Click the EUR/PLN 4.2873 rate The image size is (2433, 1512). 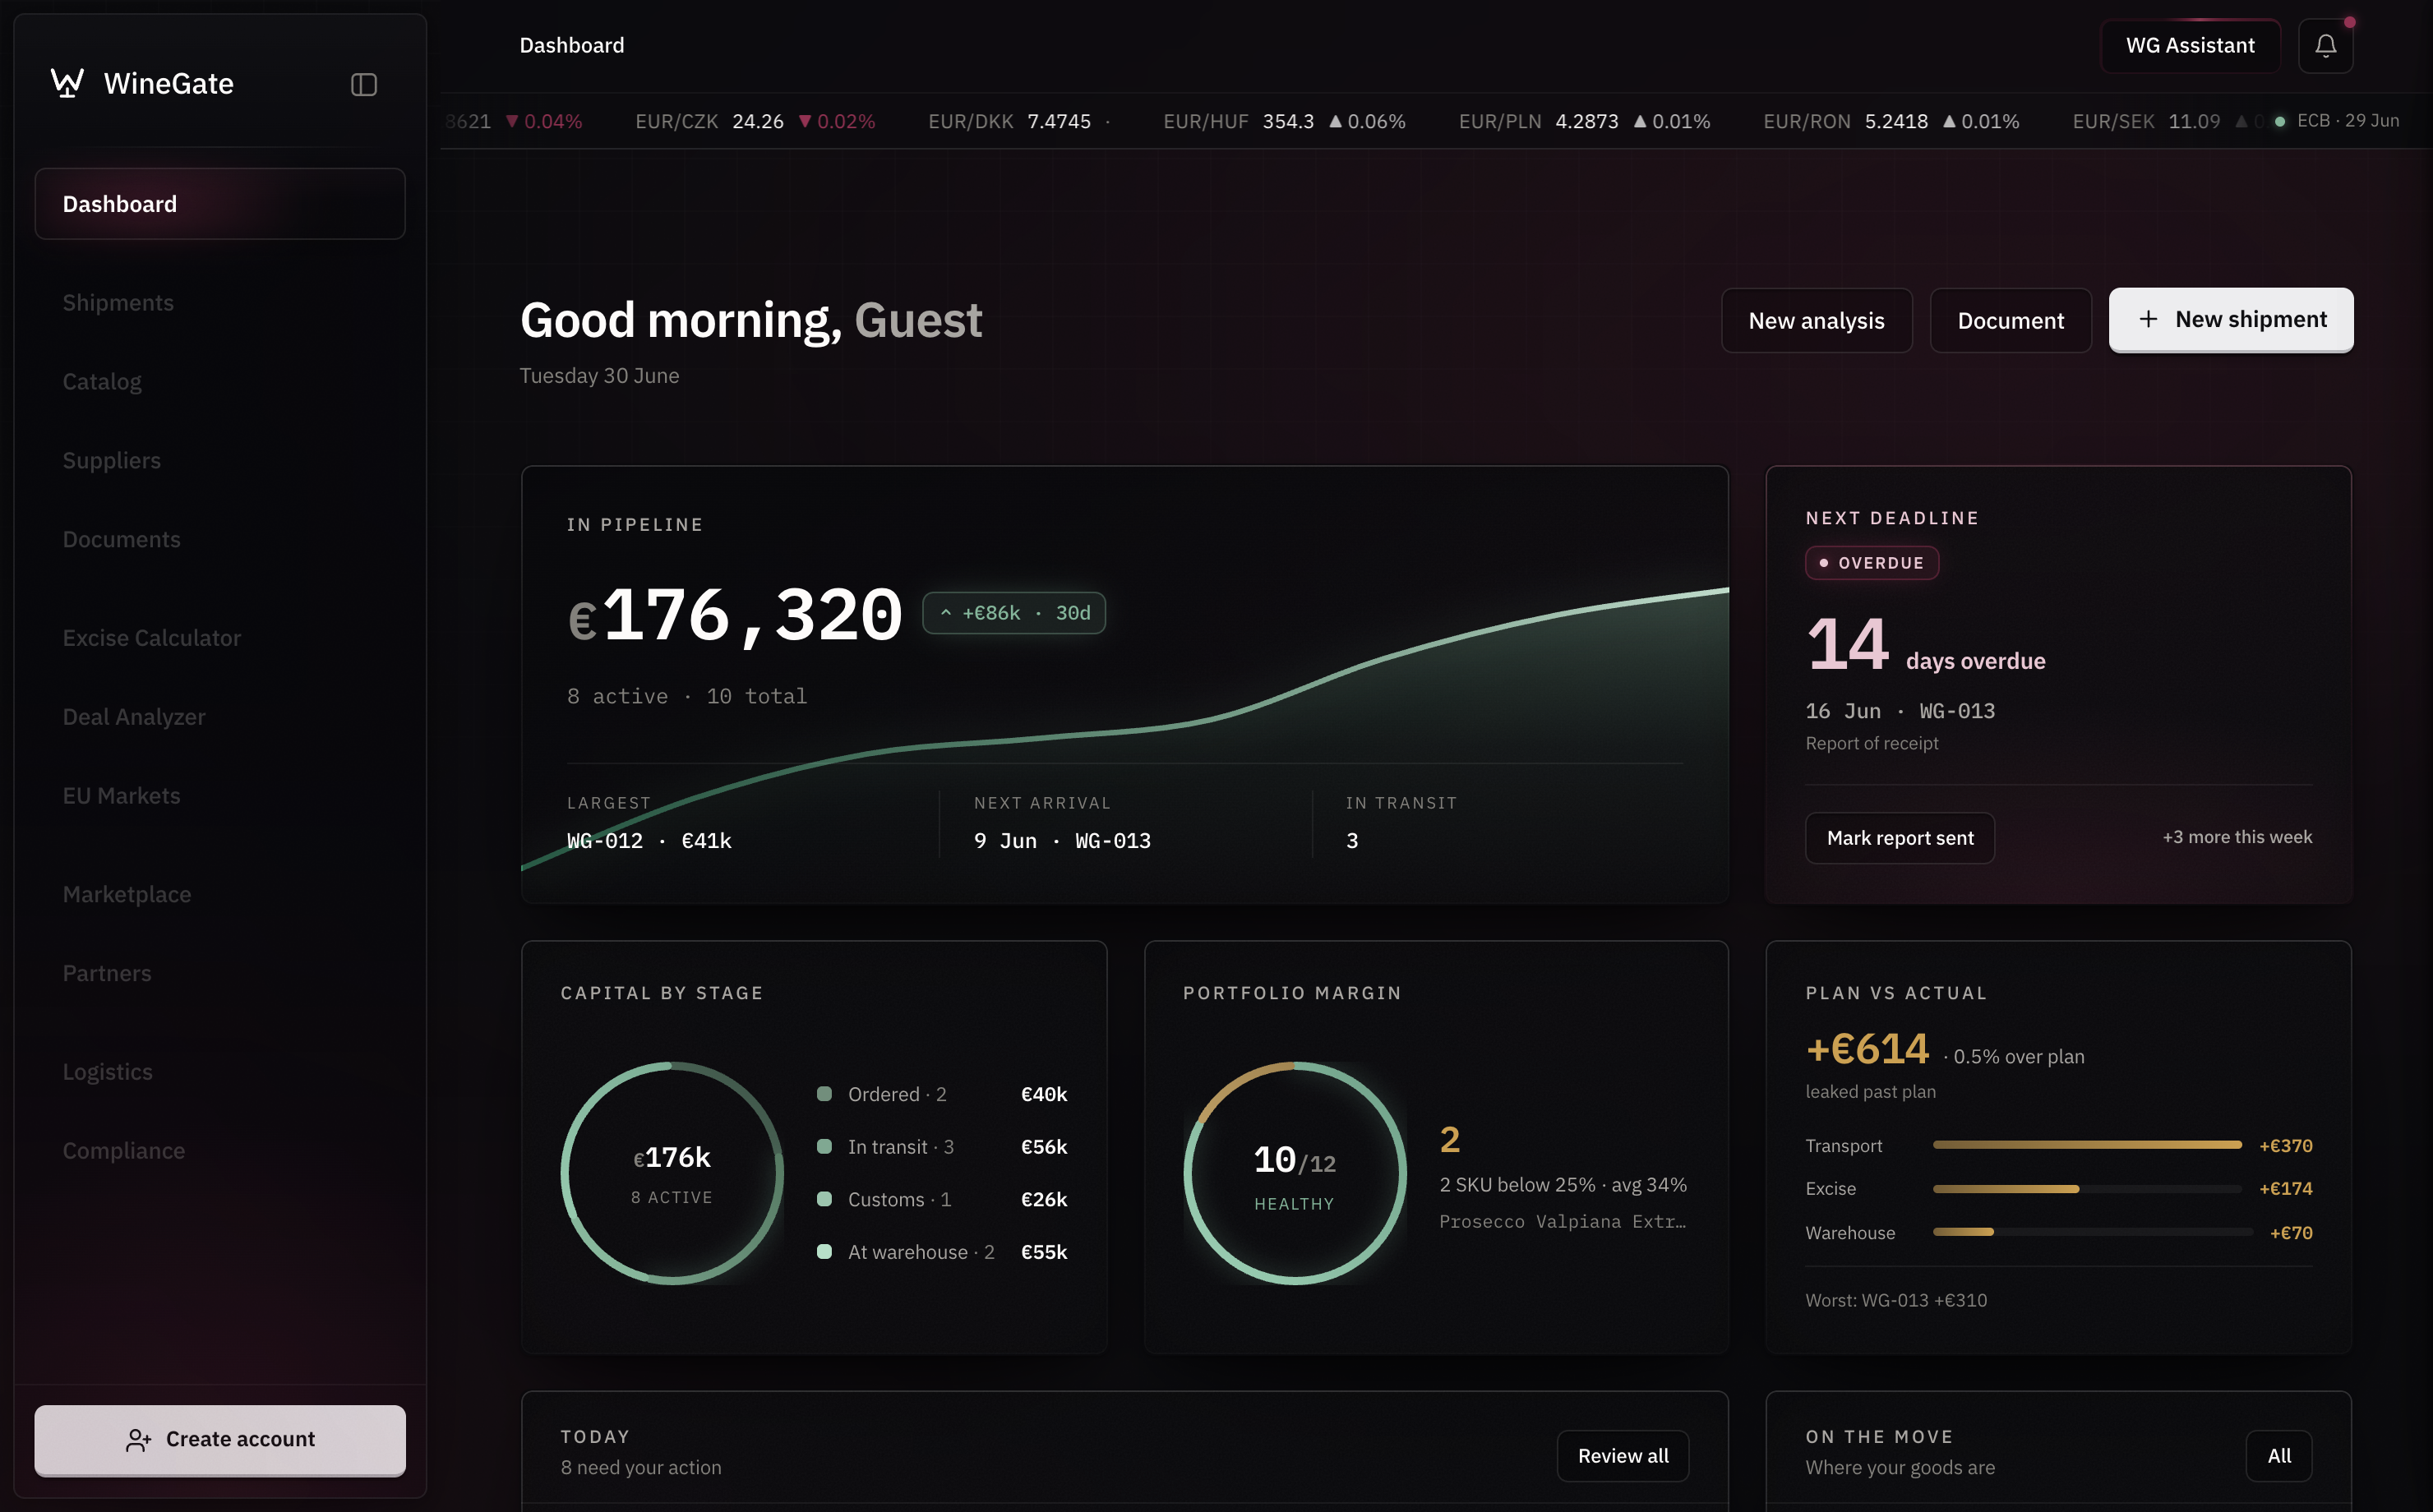(1584, 121)
